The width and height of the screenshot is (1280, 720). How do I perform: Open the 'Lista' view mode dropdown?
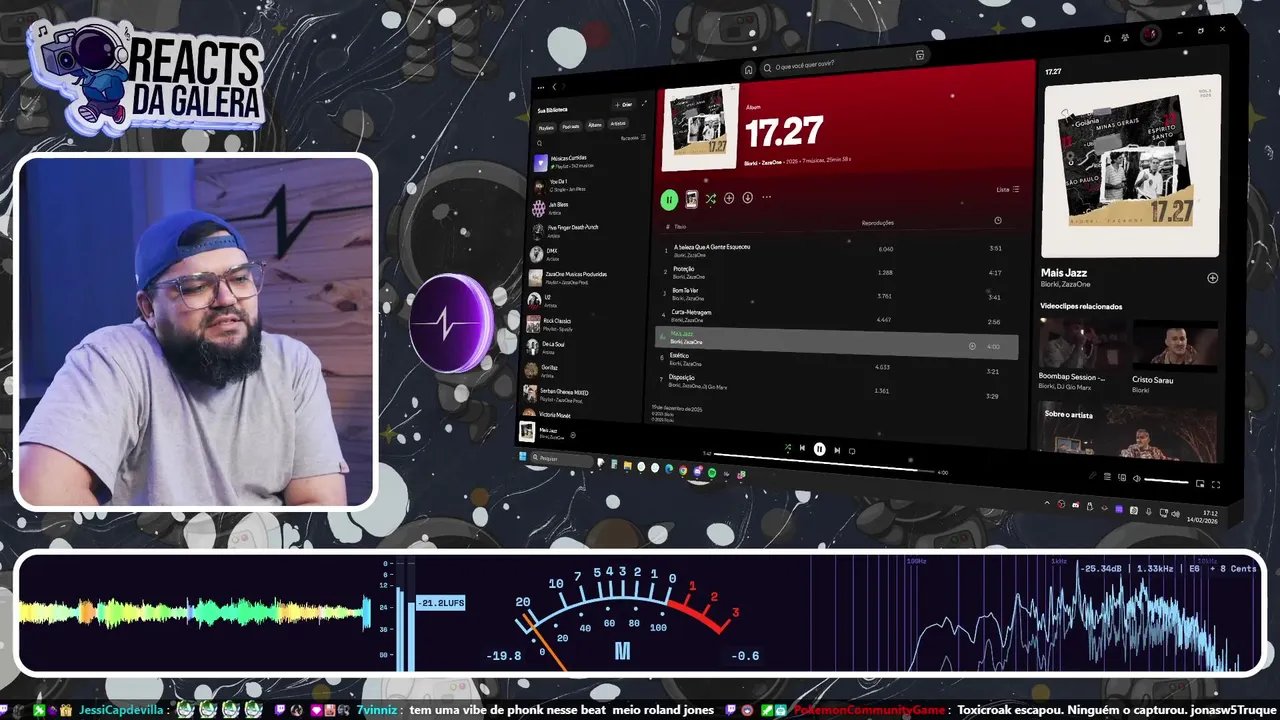pos(1008,189)
